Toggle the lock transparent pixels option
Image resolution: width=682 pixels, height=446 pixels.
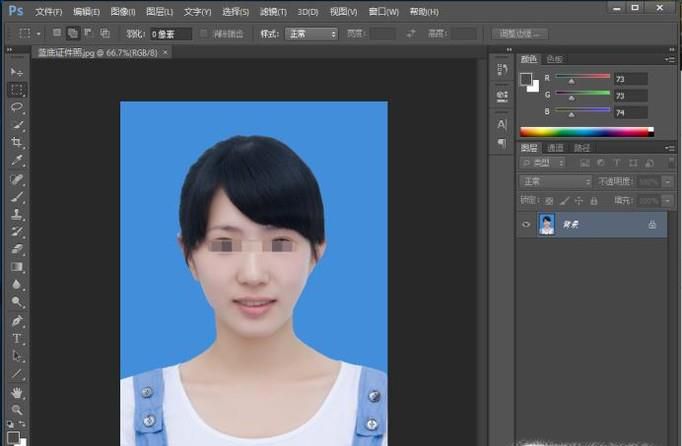pos(549,200)
